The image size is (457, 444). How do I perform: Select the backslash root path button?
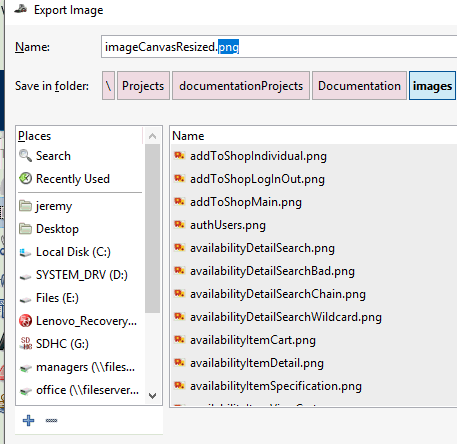point(108,86)
